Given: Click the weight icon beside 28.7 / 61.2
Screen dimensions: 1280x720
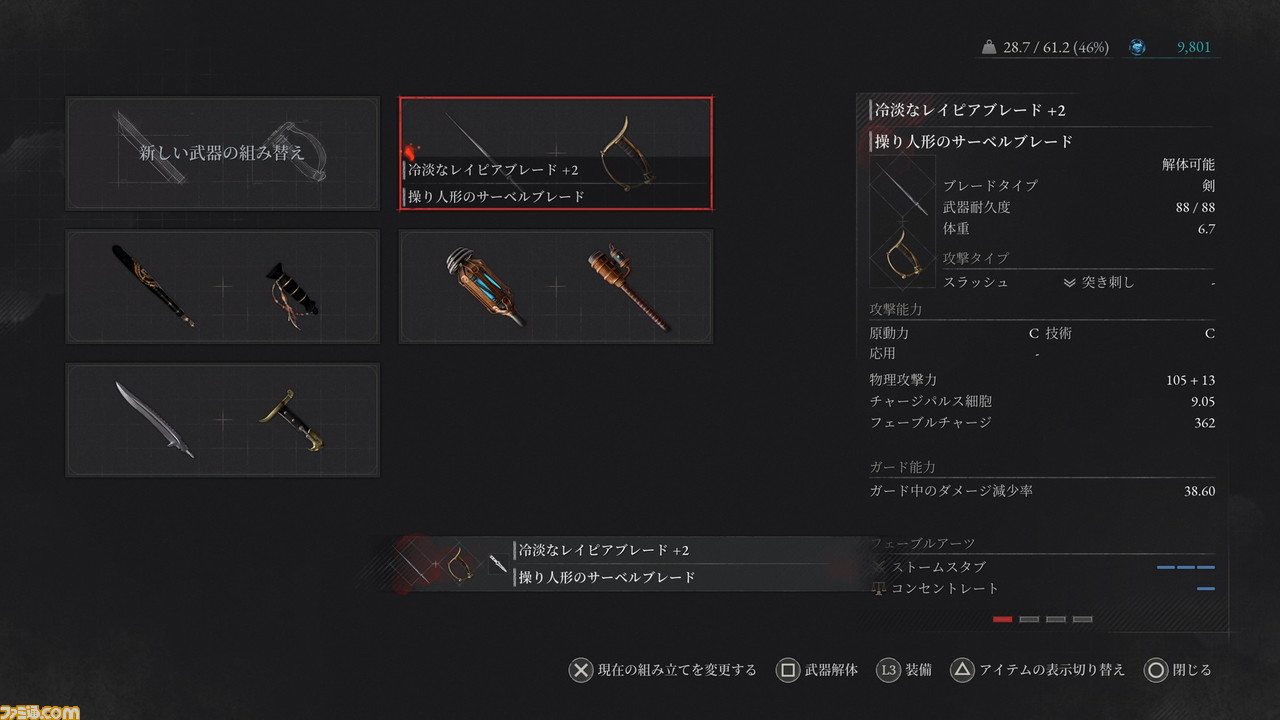Looking at the screenshot, I should point(989,47).
